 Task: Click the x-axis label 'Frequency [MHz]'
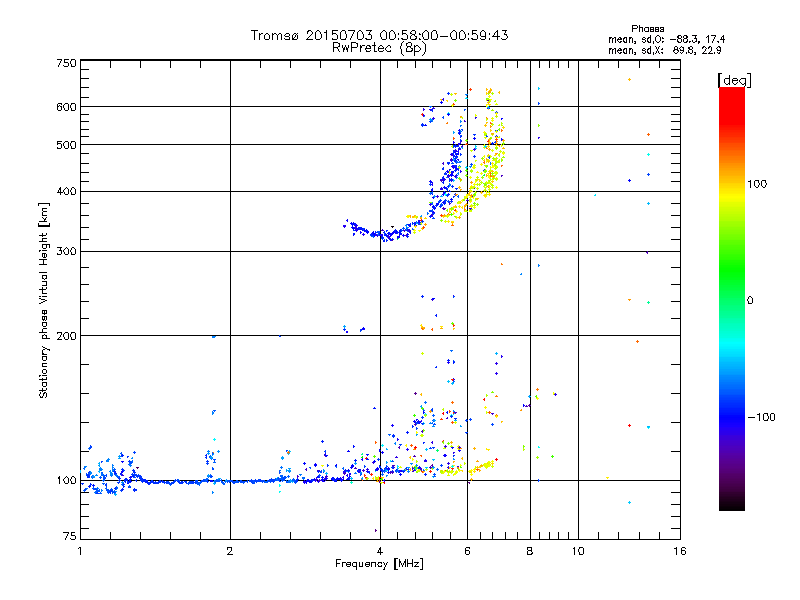pyautogui.click(x=379, y=564)
